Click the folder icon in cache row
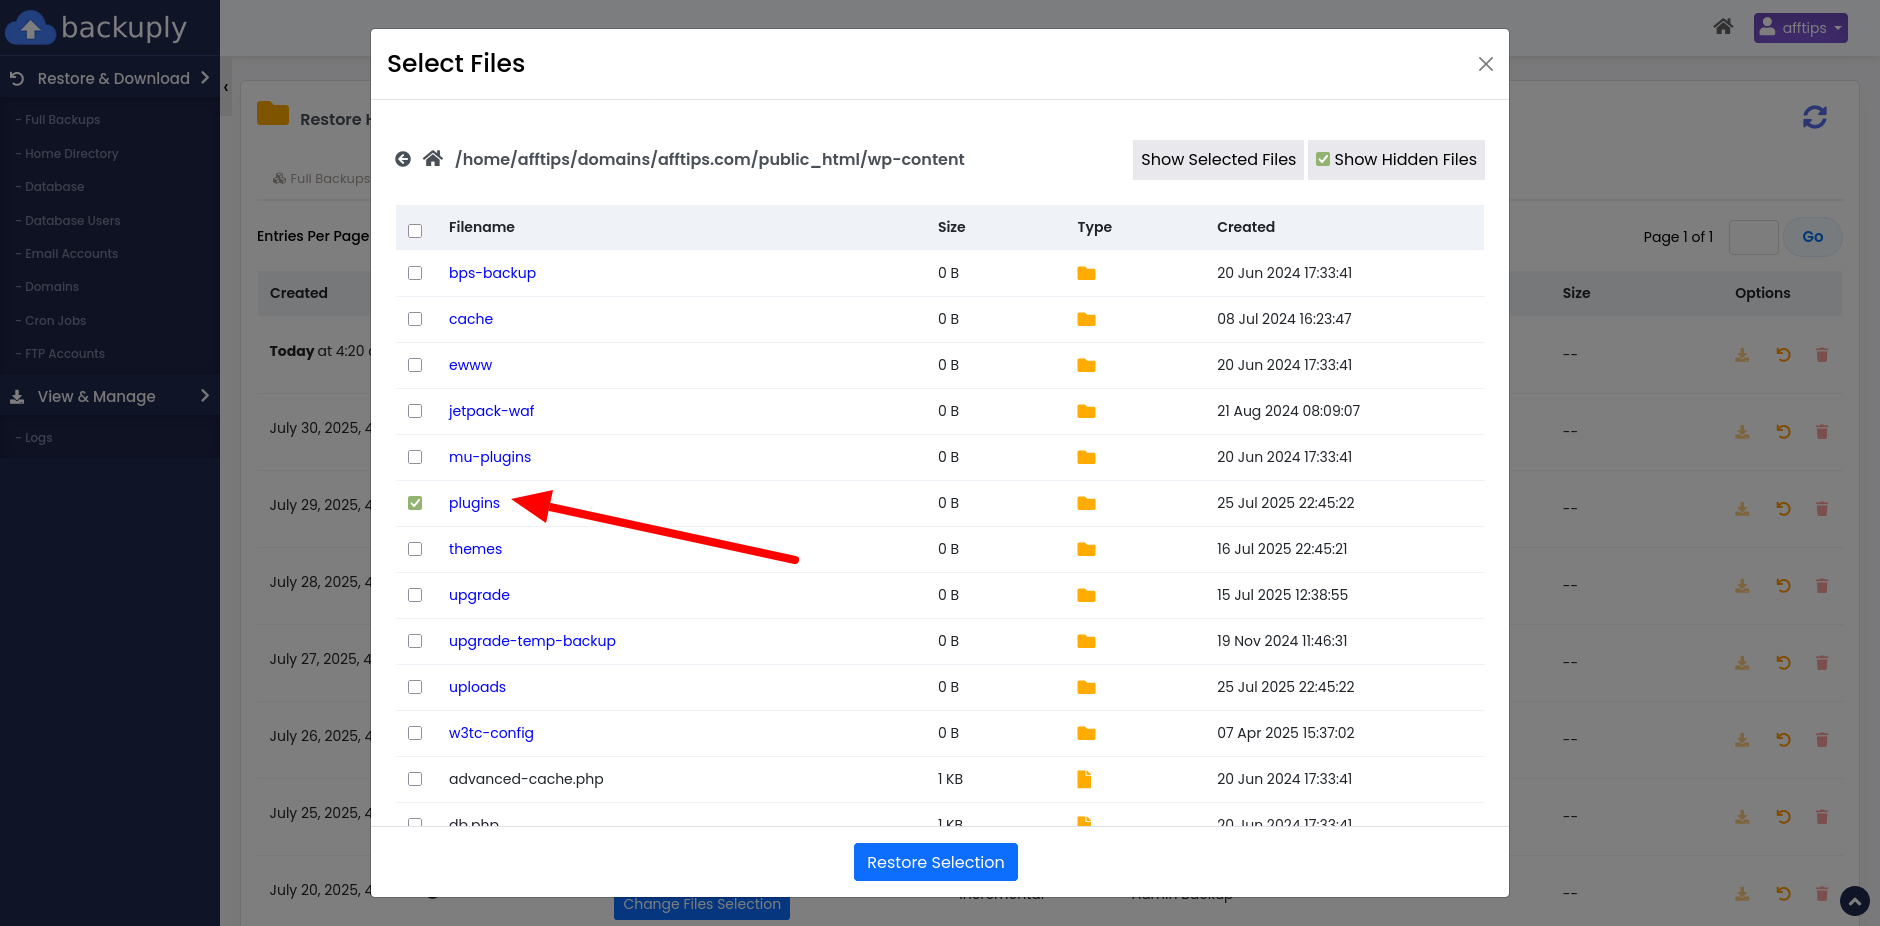 [x=1086, y=319]
